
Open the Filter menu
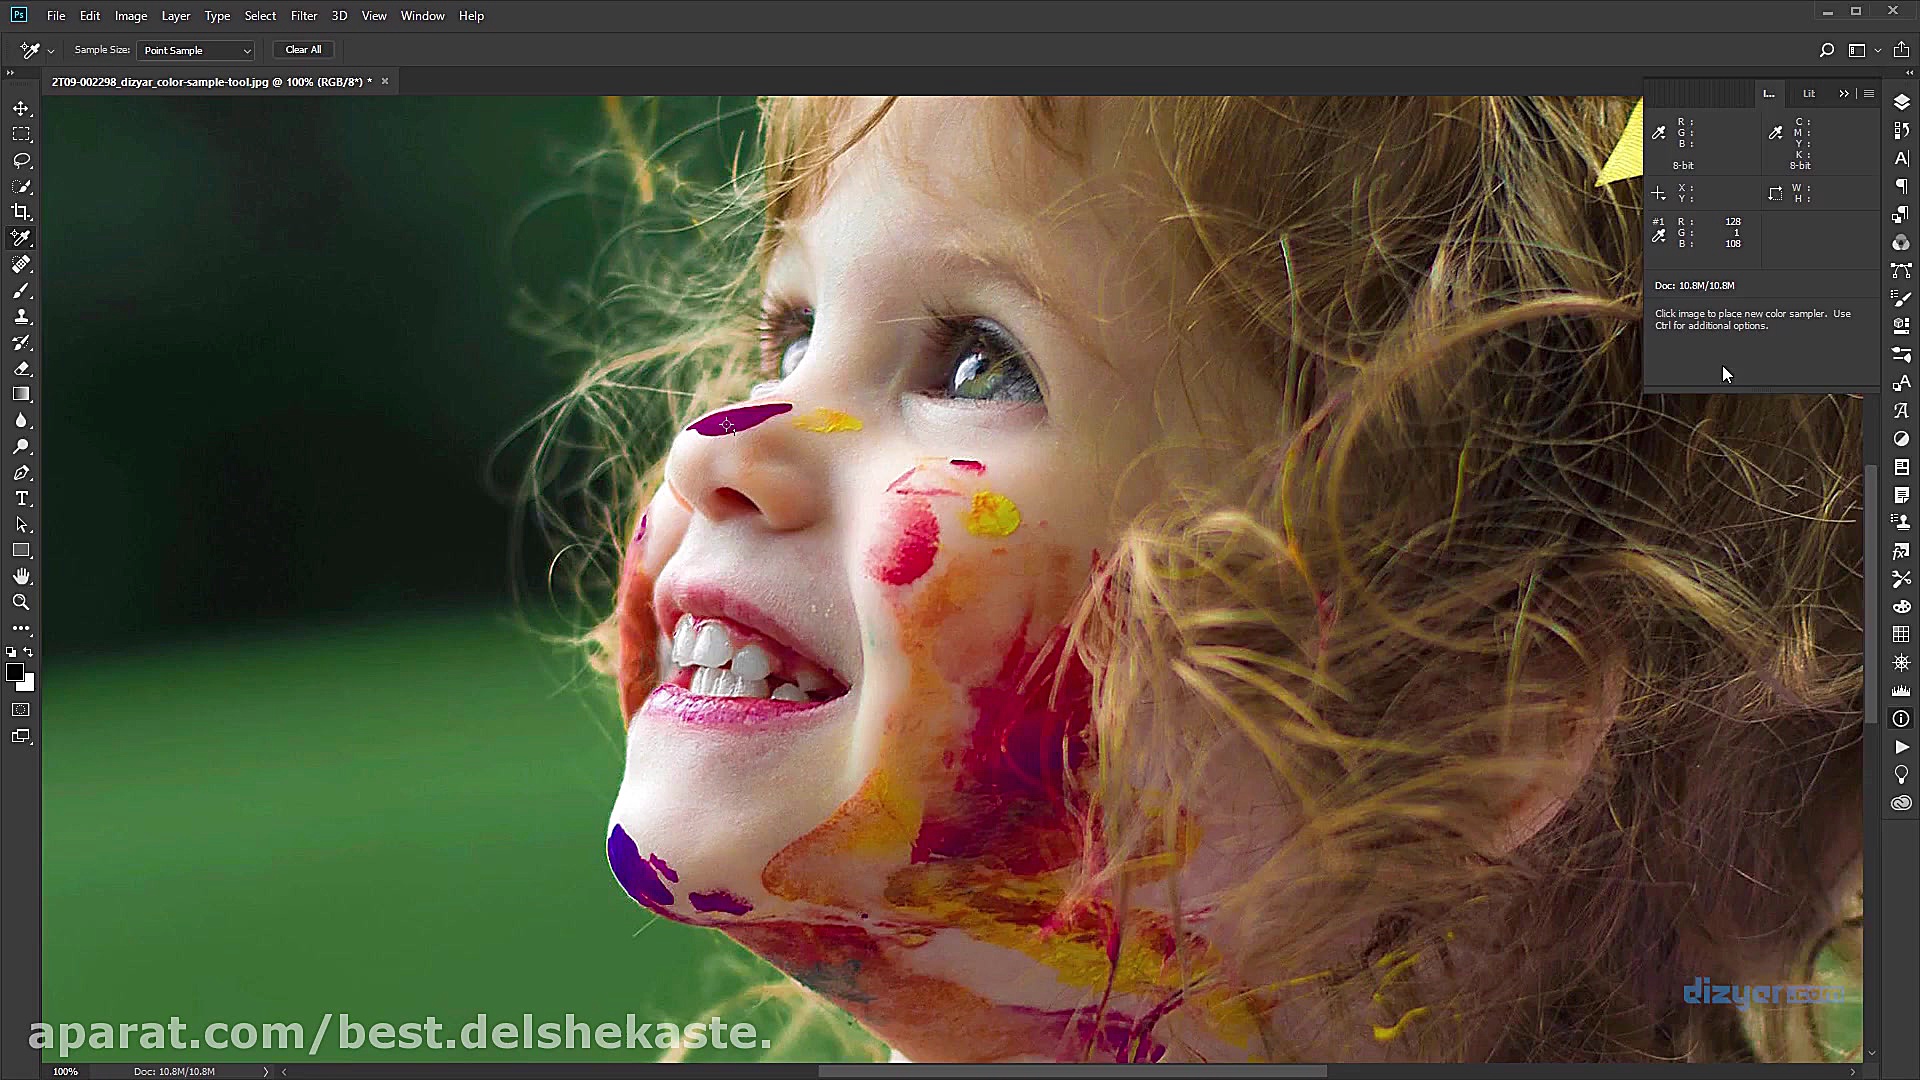coord(303,16)
